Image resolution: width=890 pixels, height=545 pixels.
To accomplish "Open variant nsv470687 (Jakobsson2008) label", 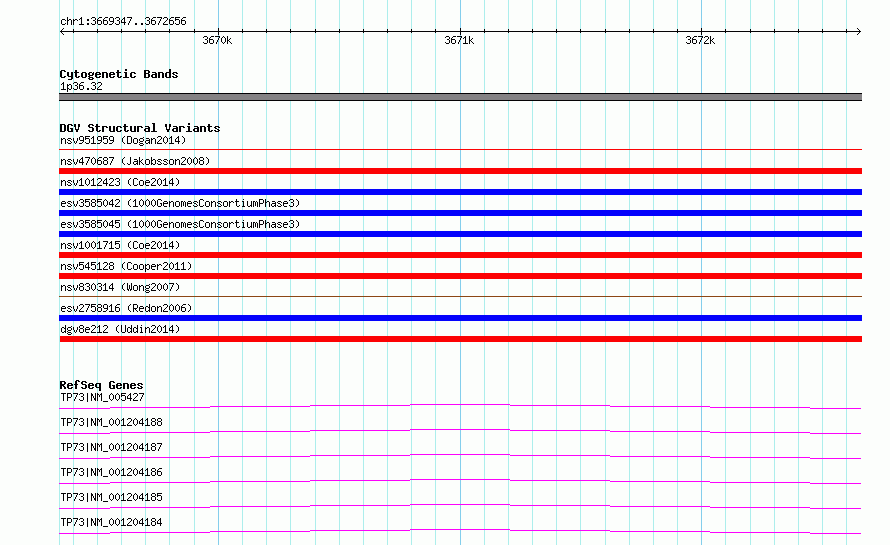I will (135, 161).
